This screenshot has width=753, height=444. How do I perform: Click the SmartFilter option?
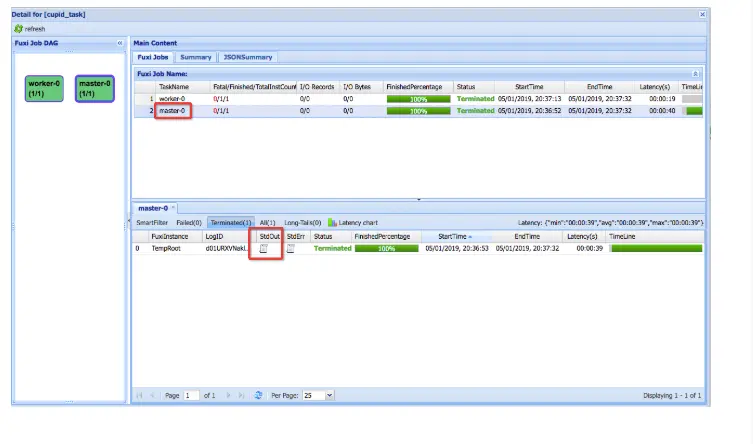coord(152,223)
